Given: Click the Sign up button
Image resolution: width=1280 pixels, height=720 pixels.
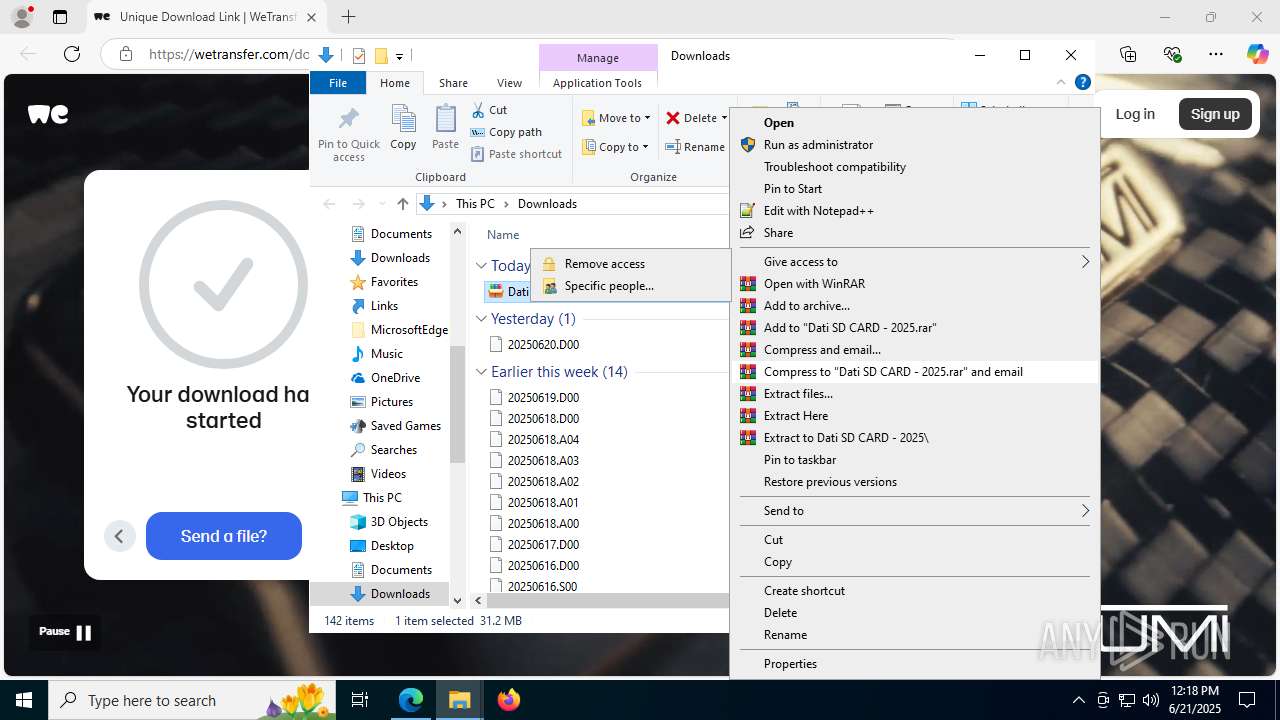Looking at the screenshot, I should pyautogui.click(x=1215, y=114).
